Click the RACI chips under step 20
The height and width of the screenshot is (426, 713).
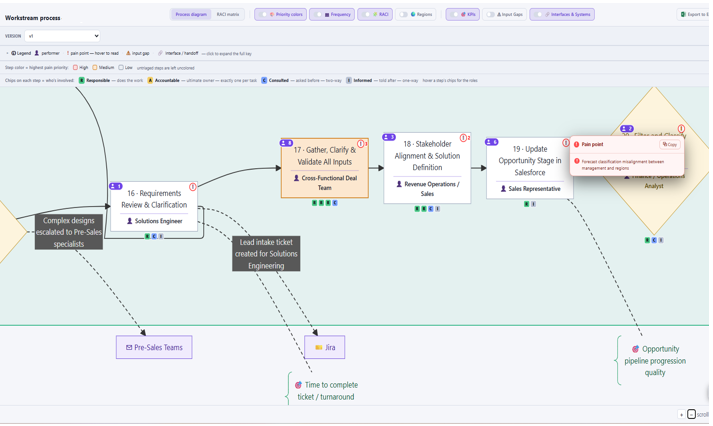coord(654,240)
